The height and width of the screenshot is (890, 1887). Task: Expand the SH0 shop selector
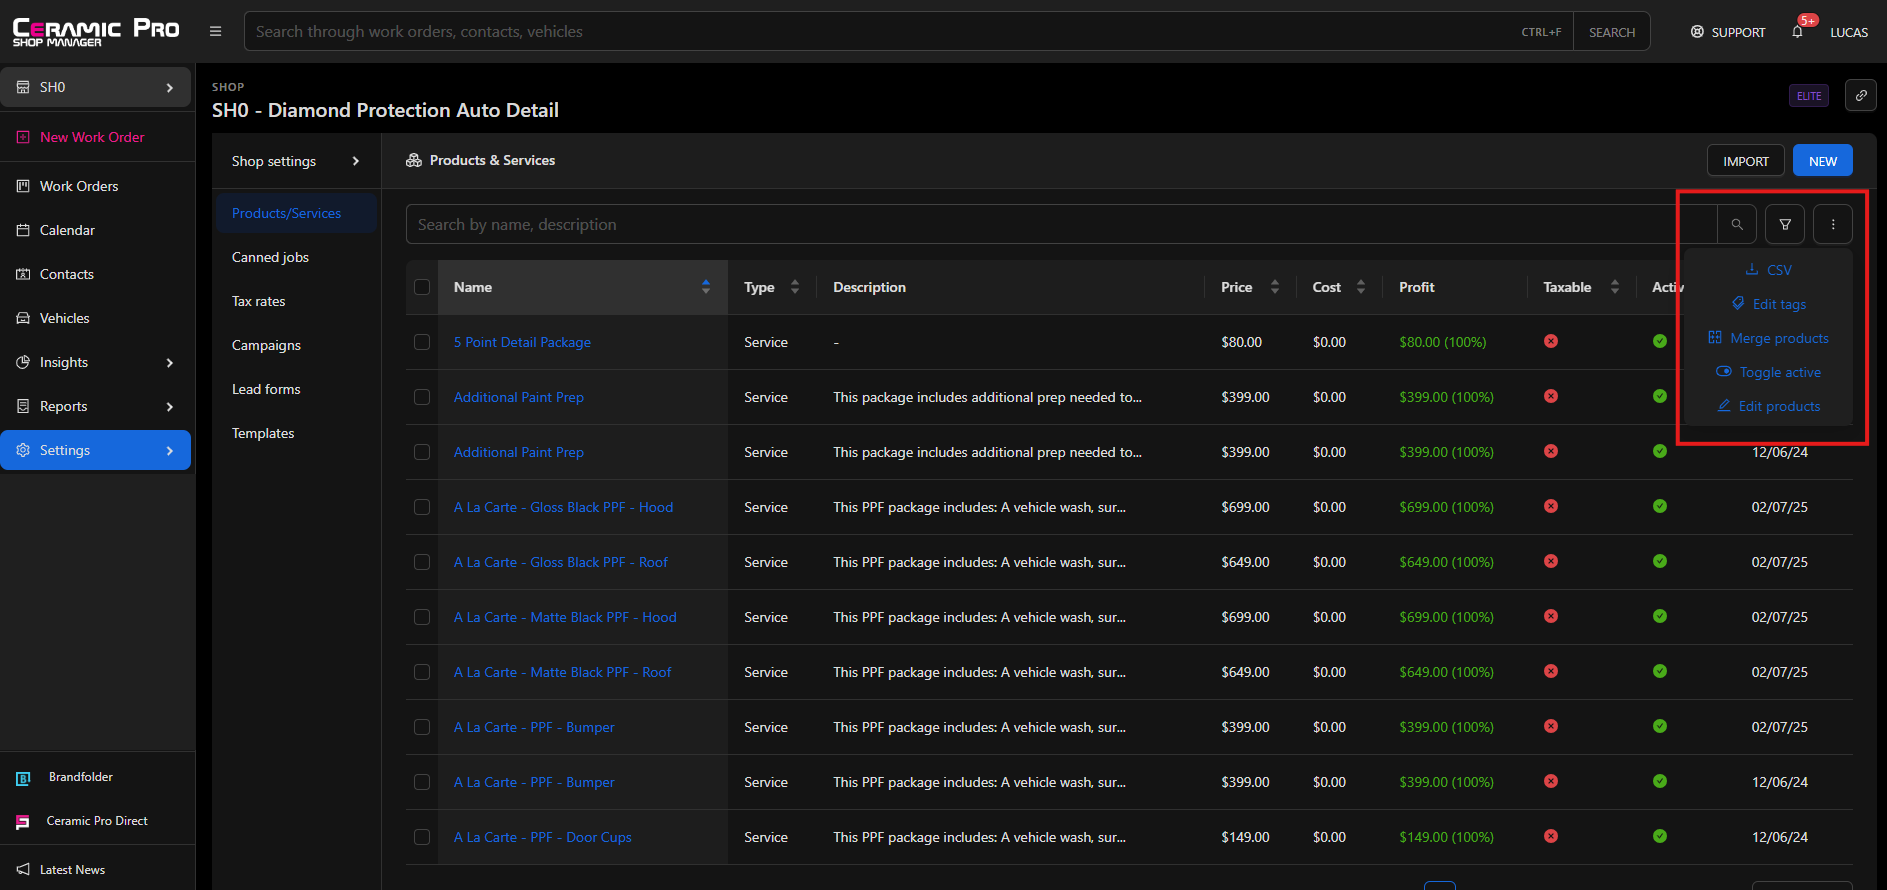click(x=96, y=88)
